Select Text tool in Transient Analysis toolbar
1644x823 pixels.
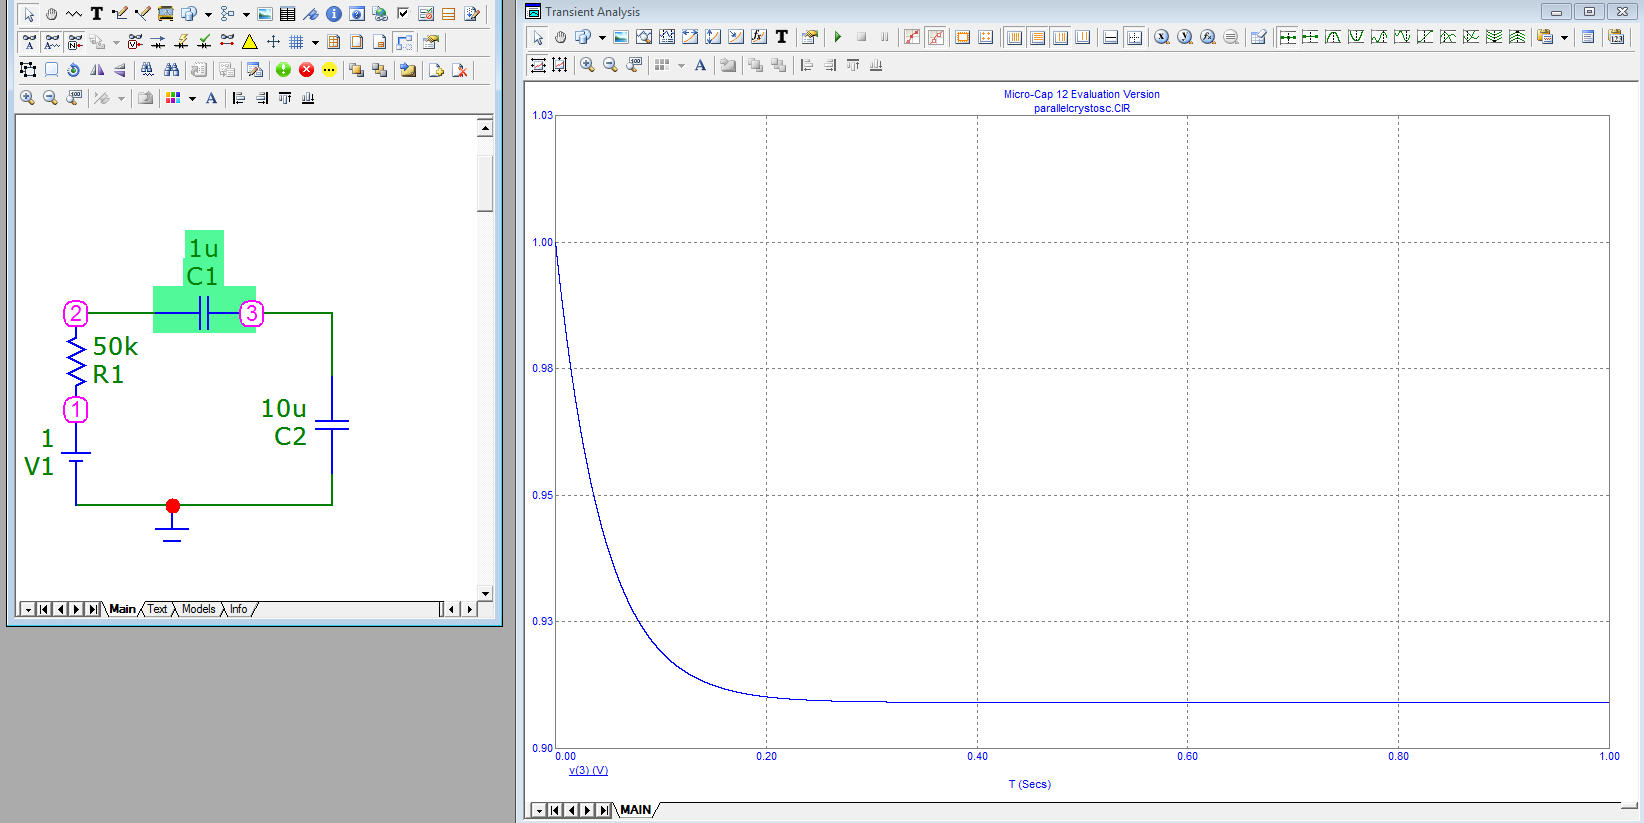coord(782,37)
